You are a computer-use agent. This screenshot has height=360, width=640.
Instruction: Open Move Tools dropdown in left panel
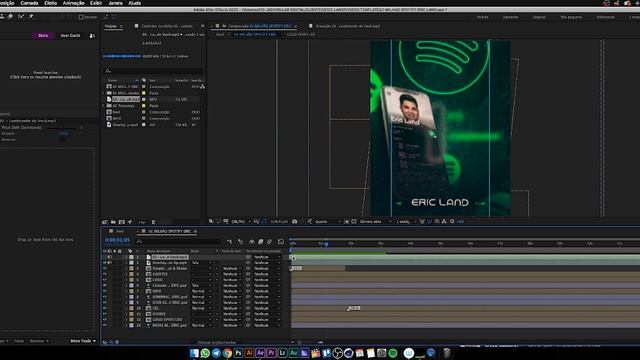[x=83, y=341]
